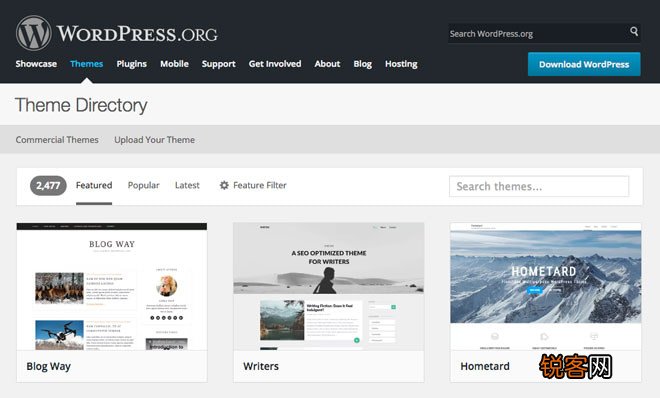The width and height of the screenshot is (660, 398).
Task: Switch to the Latest tab
Action: pos(187,185)
